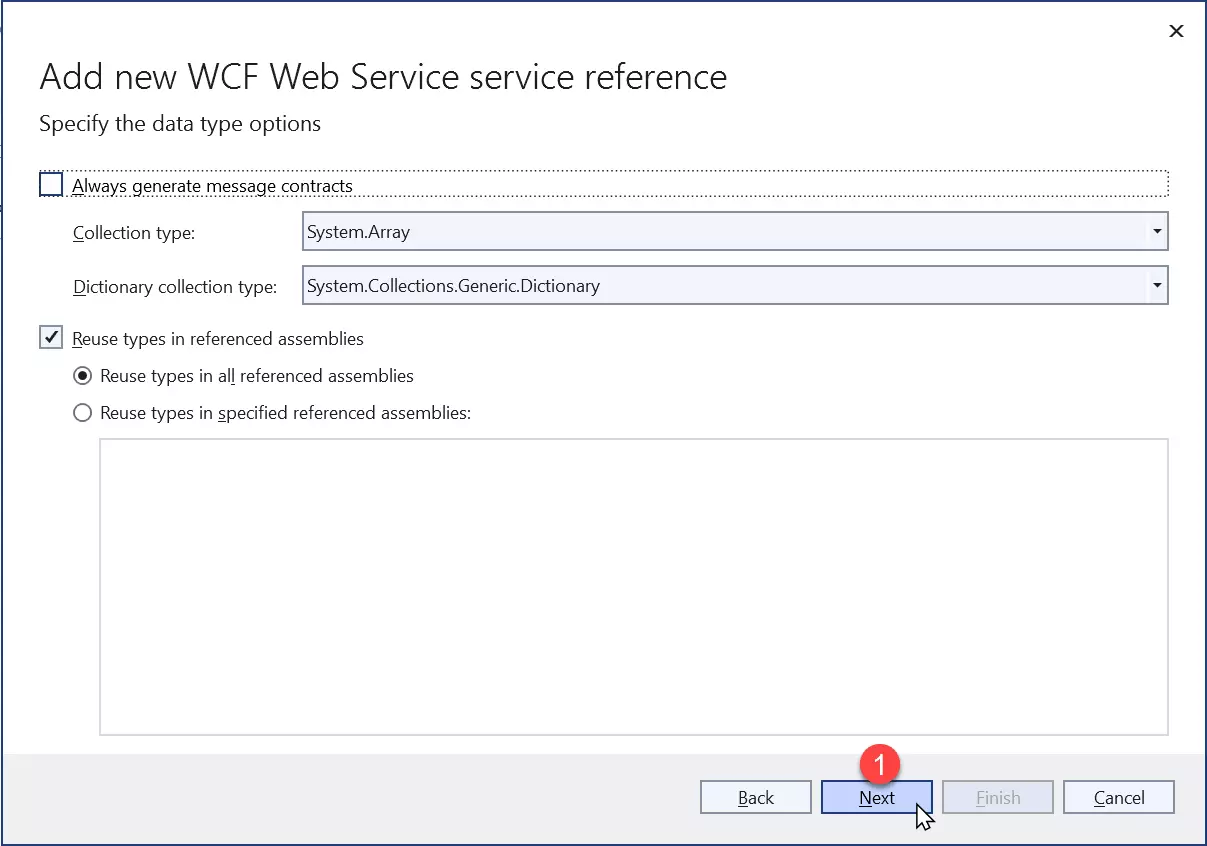
Task: Choose Reuse types in specified referenced assemblies
Action: pyautogui.click(x=84, y=412)
